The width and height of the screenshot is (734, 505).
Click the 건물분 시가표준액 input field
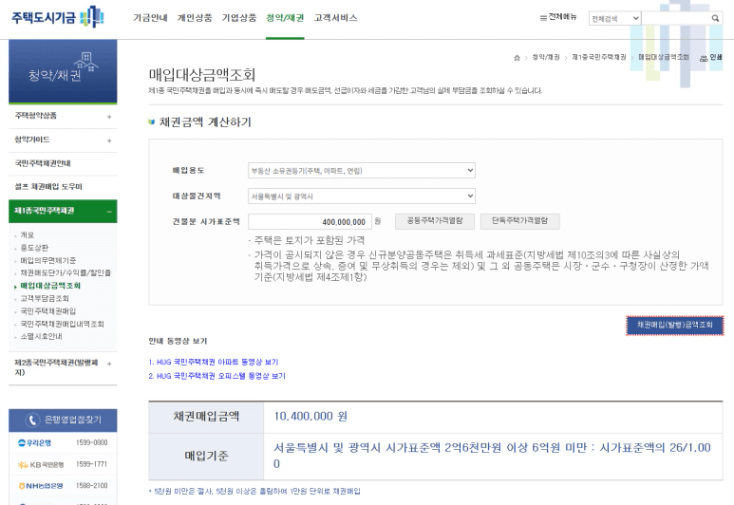pyautogui.click(x=310, y=222)
